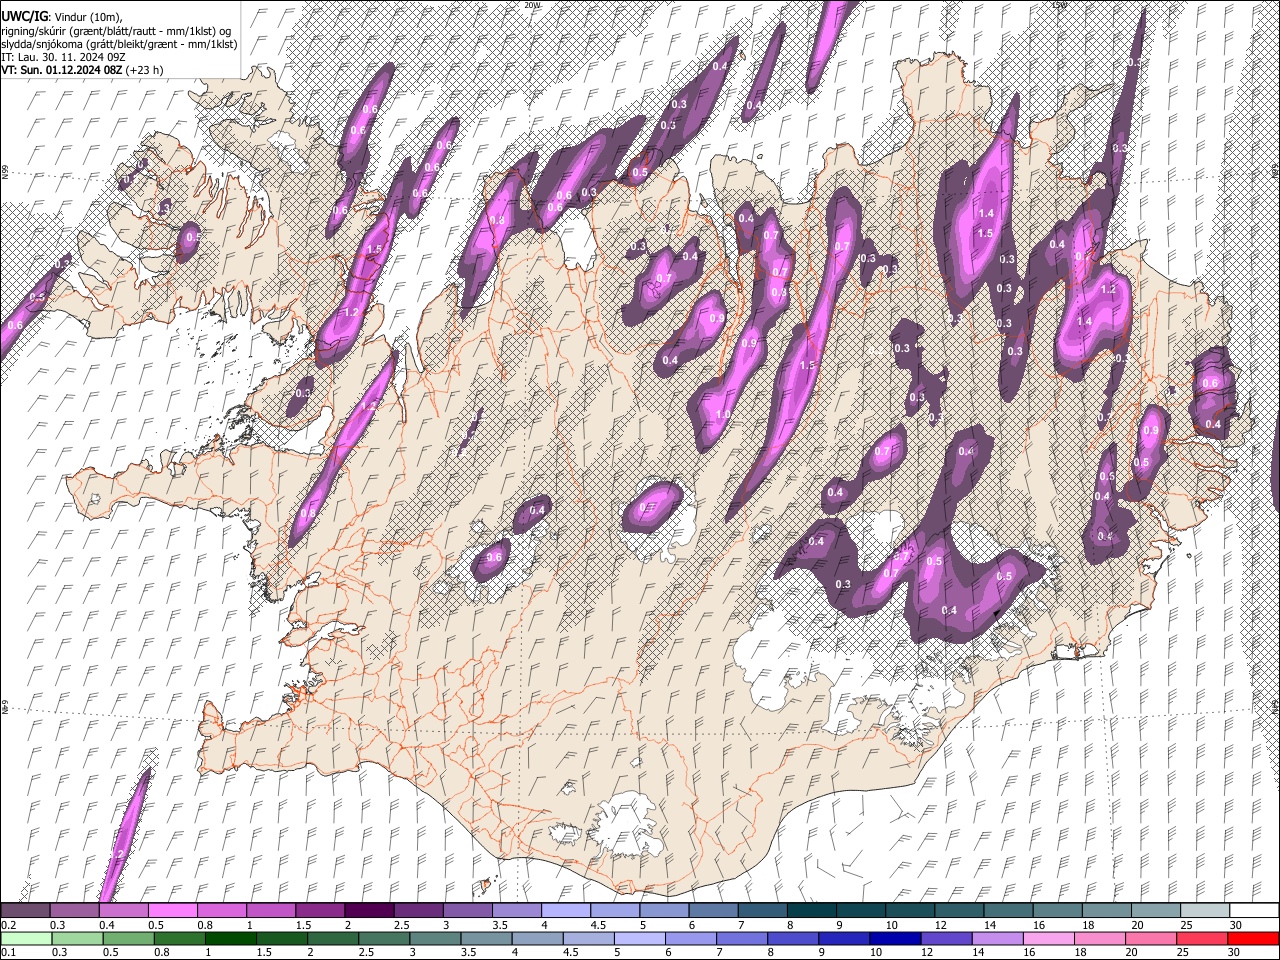Click the '4.5' label on the rain scale
Screen dimensions: 1280x960
pyautogui.click(x=571, y=953)
